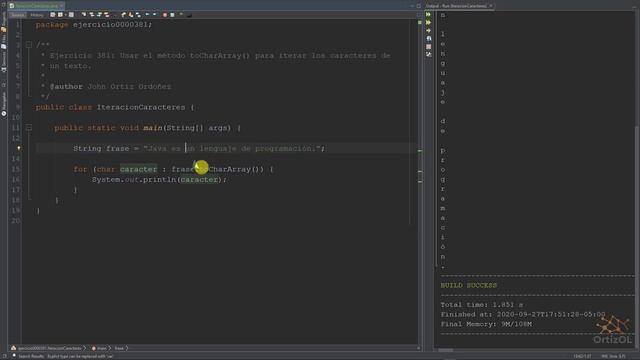Click the output Settings wrench icon
Viewport: 640px width, 360px height.
(x=428, y=54)
